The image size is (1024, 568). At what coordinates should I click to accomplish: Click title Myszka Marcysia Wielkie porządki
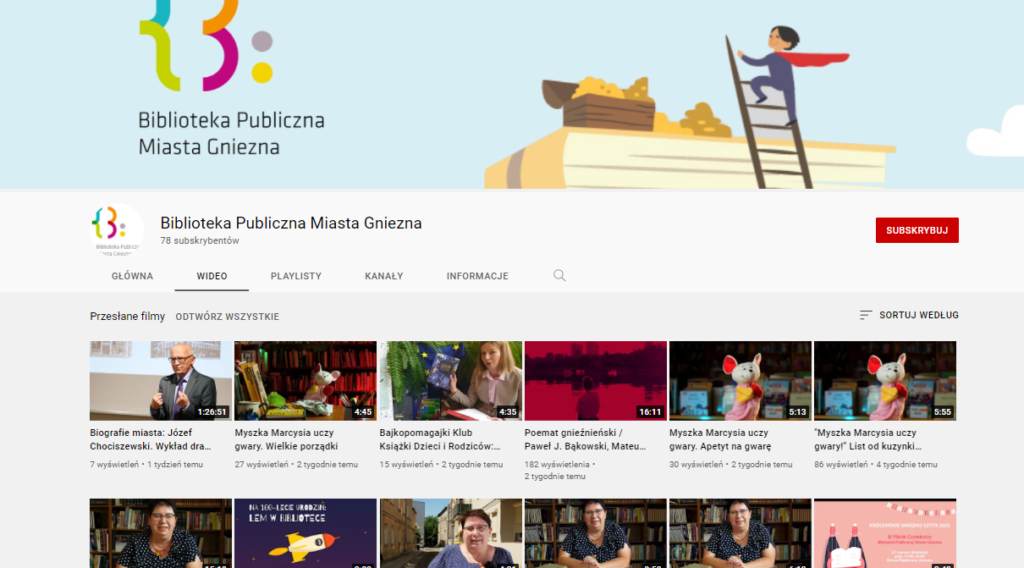[286, 439]
